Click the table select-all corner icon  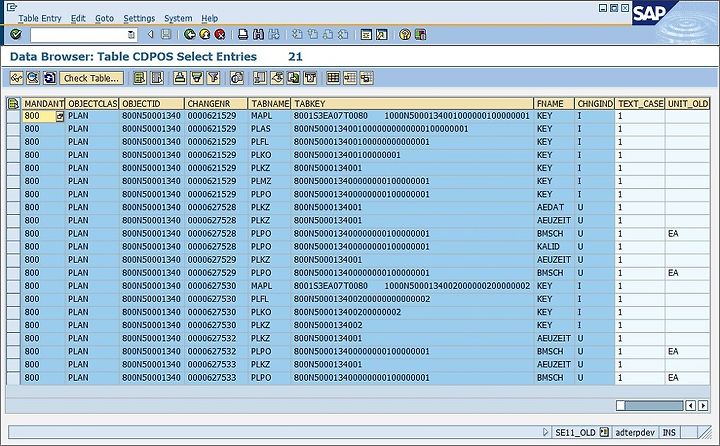pyautogui.click(x=13, y=104)
